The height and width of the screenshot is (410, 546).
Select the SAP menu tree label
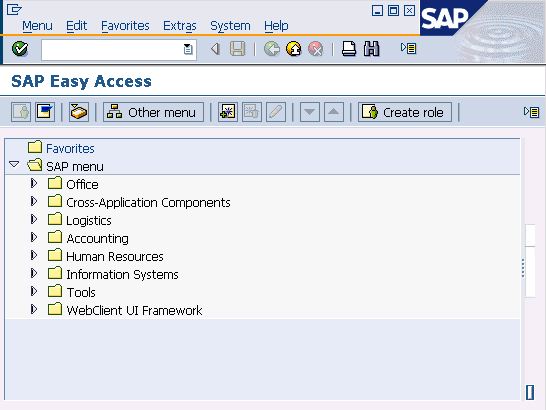pos(75,167)
